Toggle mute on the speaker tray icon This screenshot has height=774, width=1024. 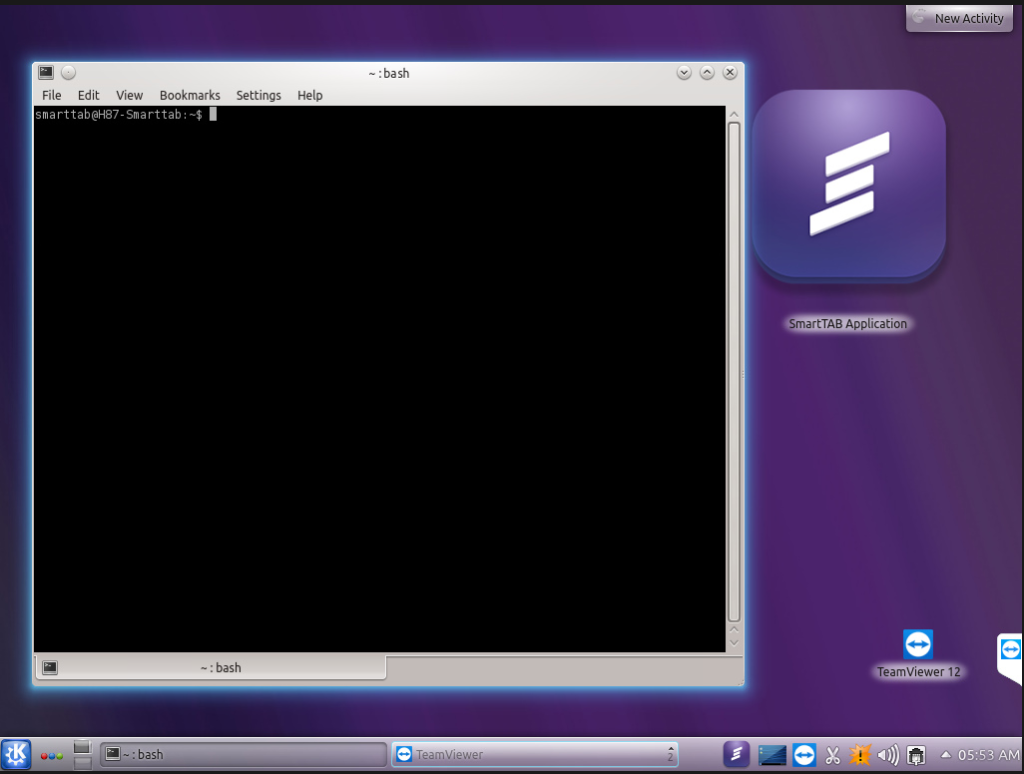pos(888,755)
